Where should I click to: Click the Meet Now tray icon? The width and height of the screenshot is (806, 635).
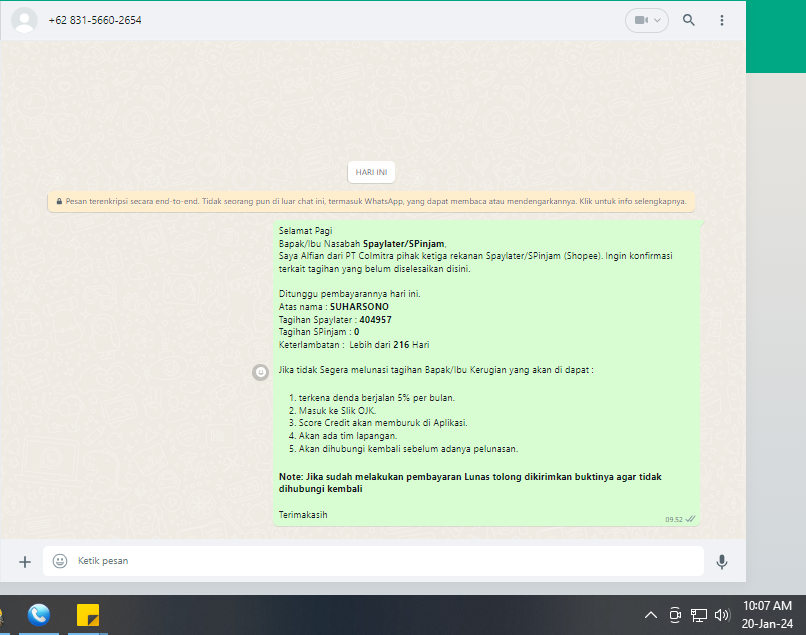tap(675, 615)
